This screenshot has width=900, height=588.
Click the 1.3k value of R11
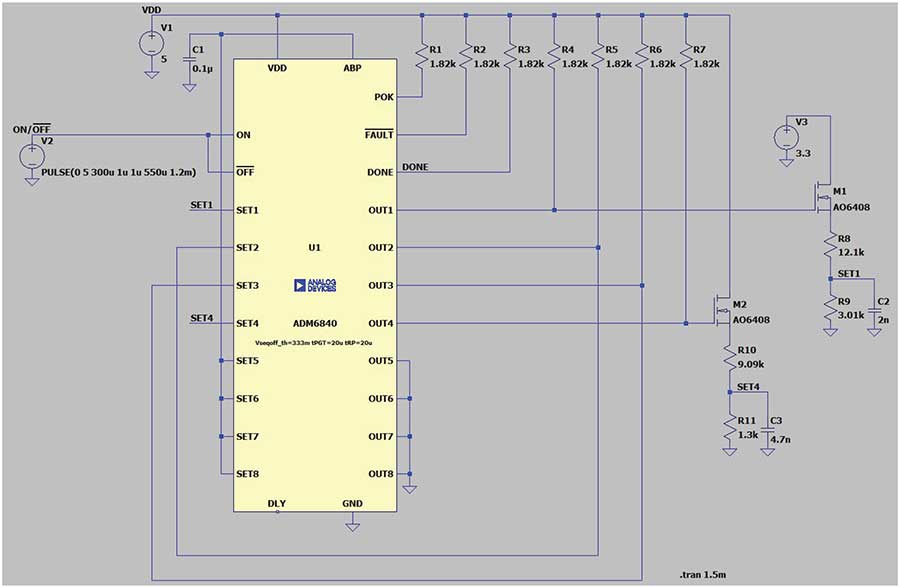click(748, 435)
